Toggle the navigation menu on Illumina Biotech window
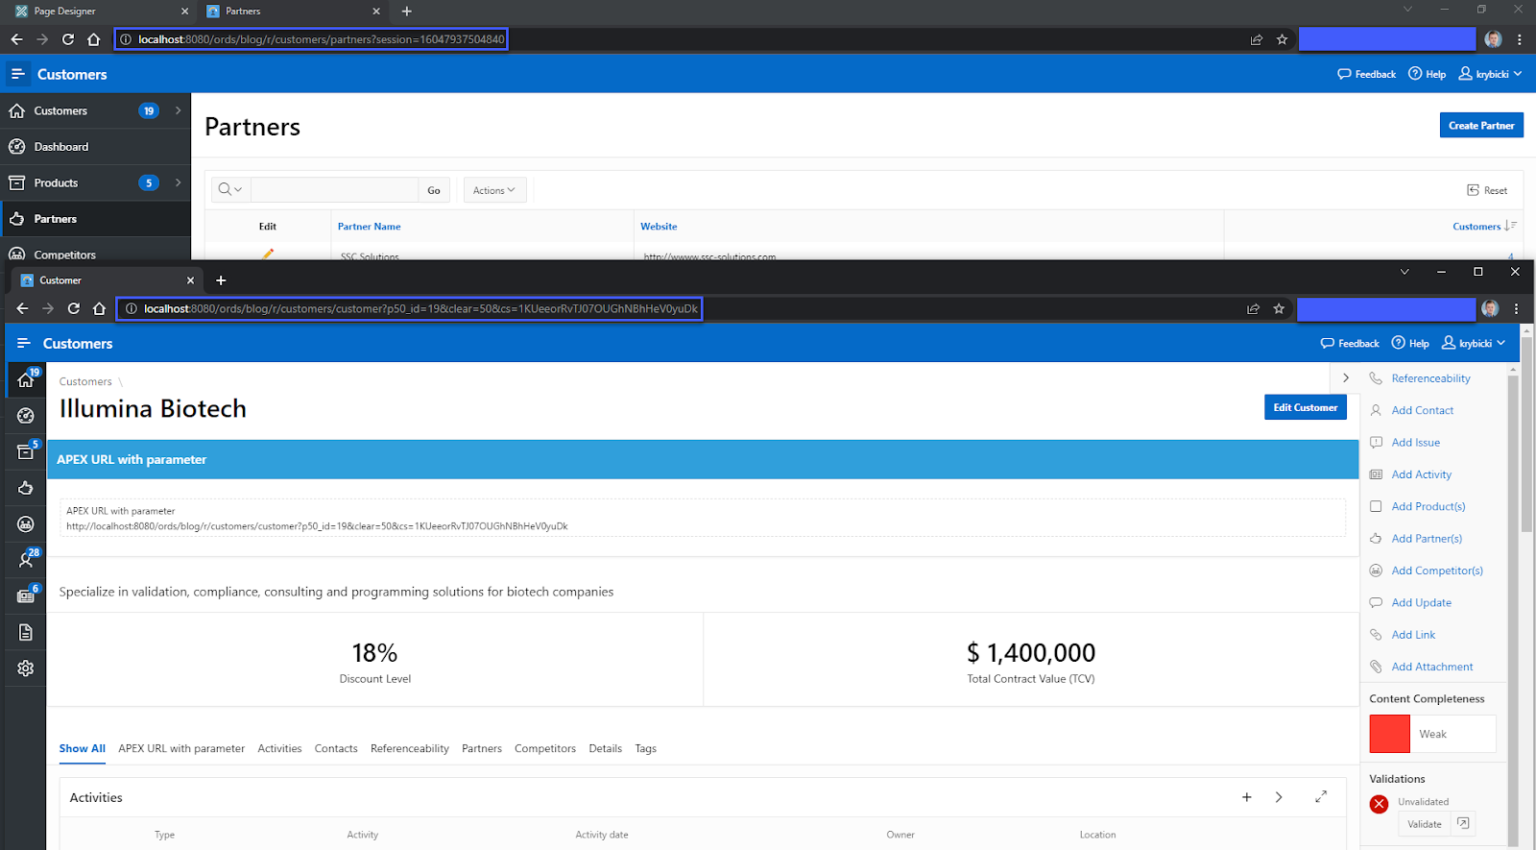Viewport: 1536px width, 850px height. point(24,343)
